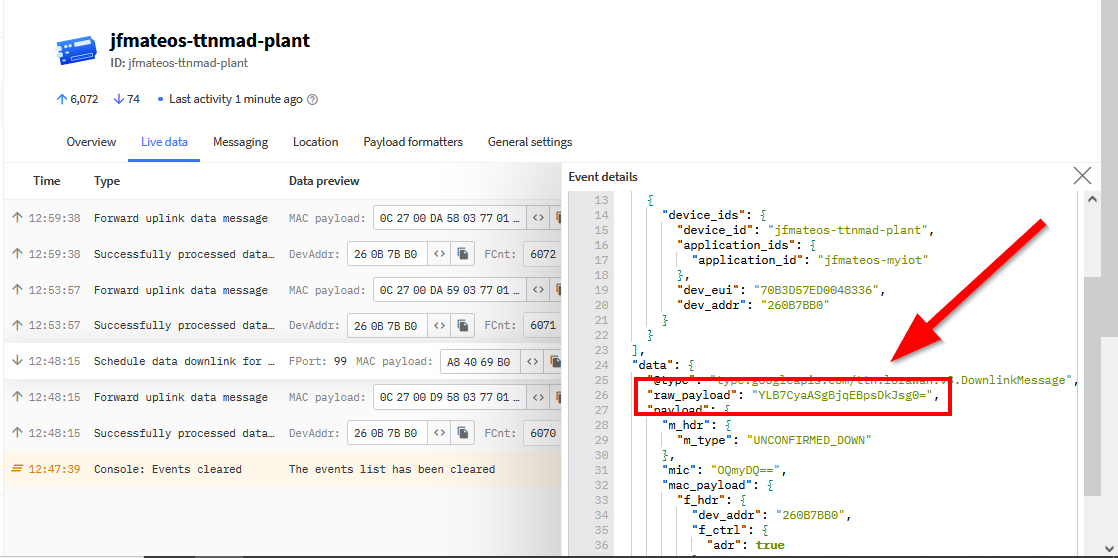This screenshot has width=1118, height=558.
Task: Click the device ID text jfmateos-ttnmad-plant under title
Action: click(x=188, y=63)
